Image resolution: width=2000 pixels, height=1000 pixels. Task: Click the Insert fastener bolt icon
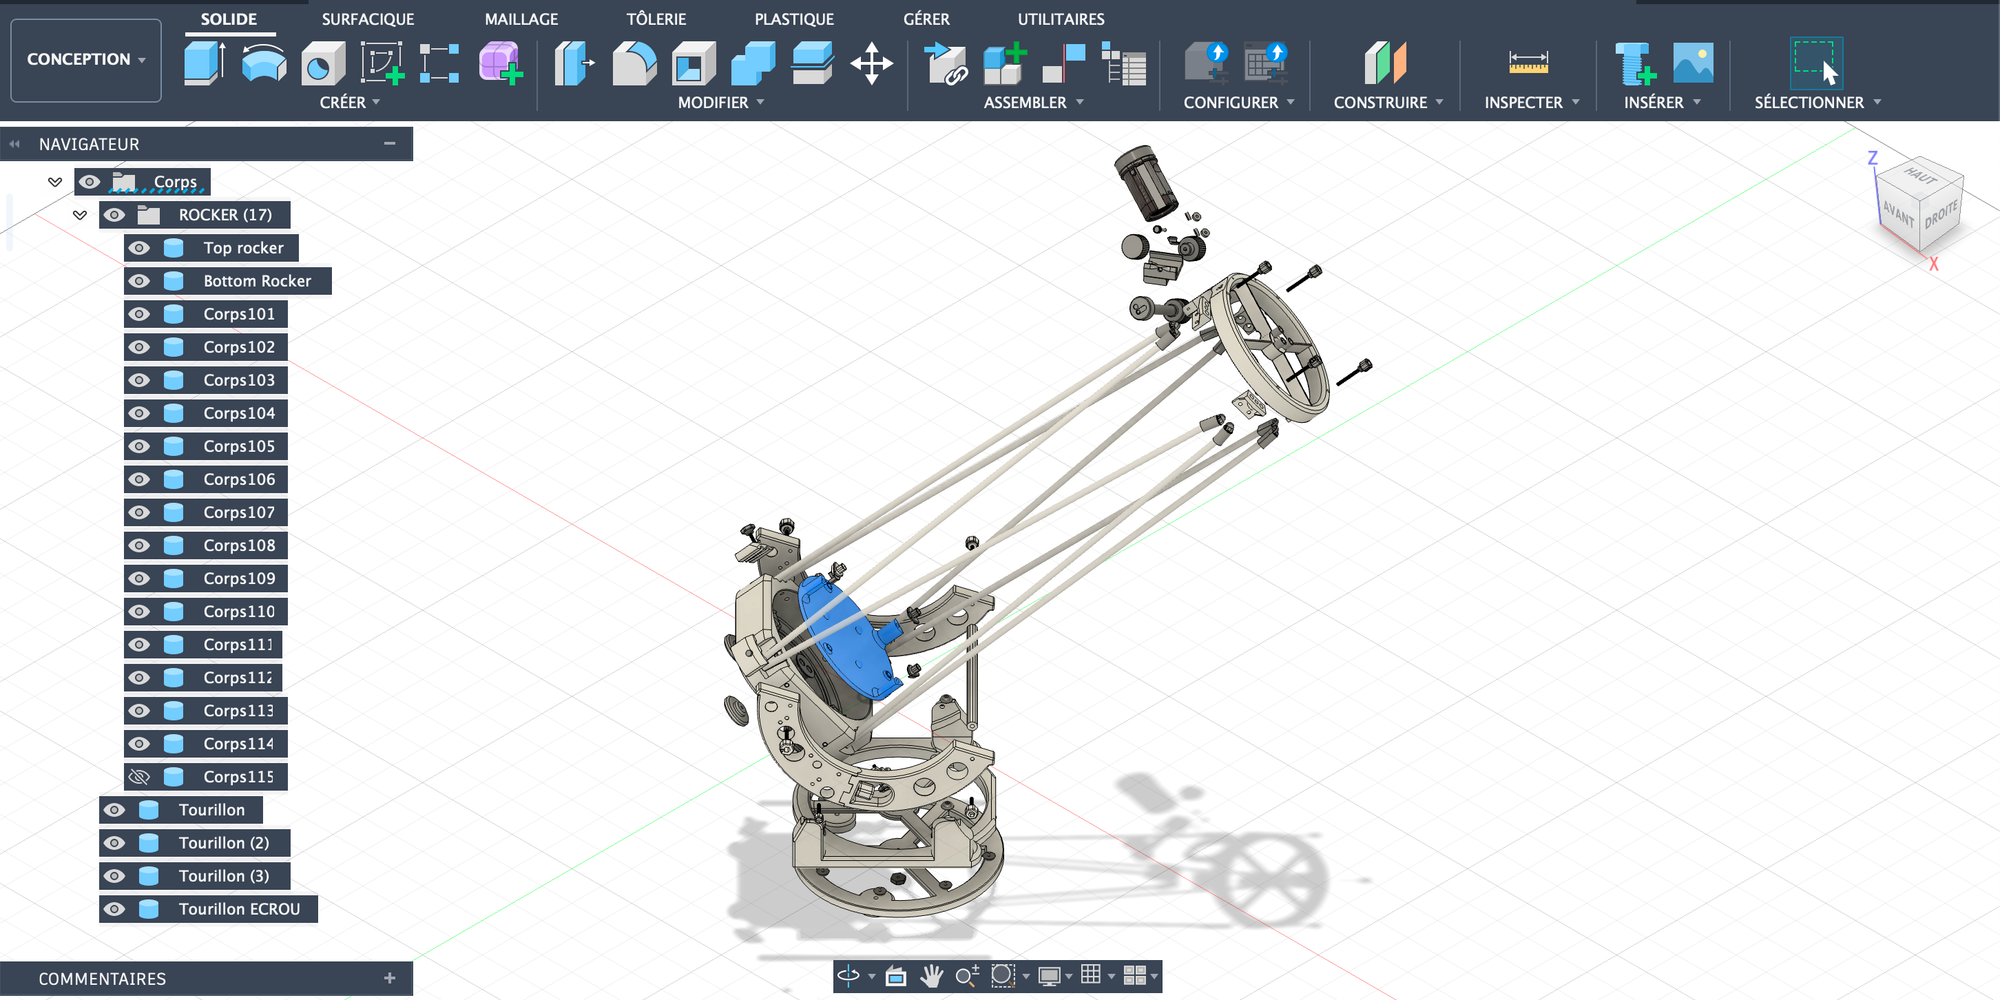[x=1635, y=63]
